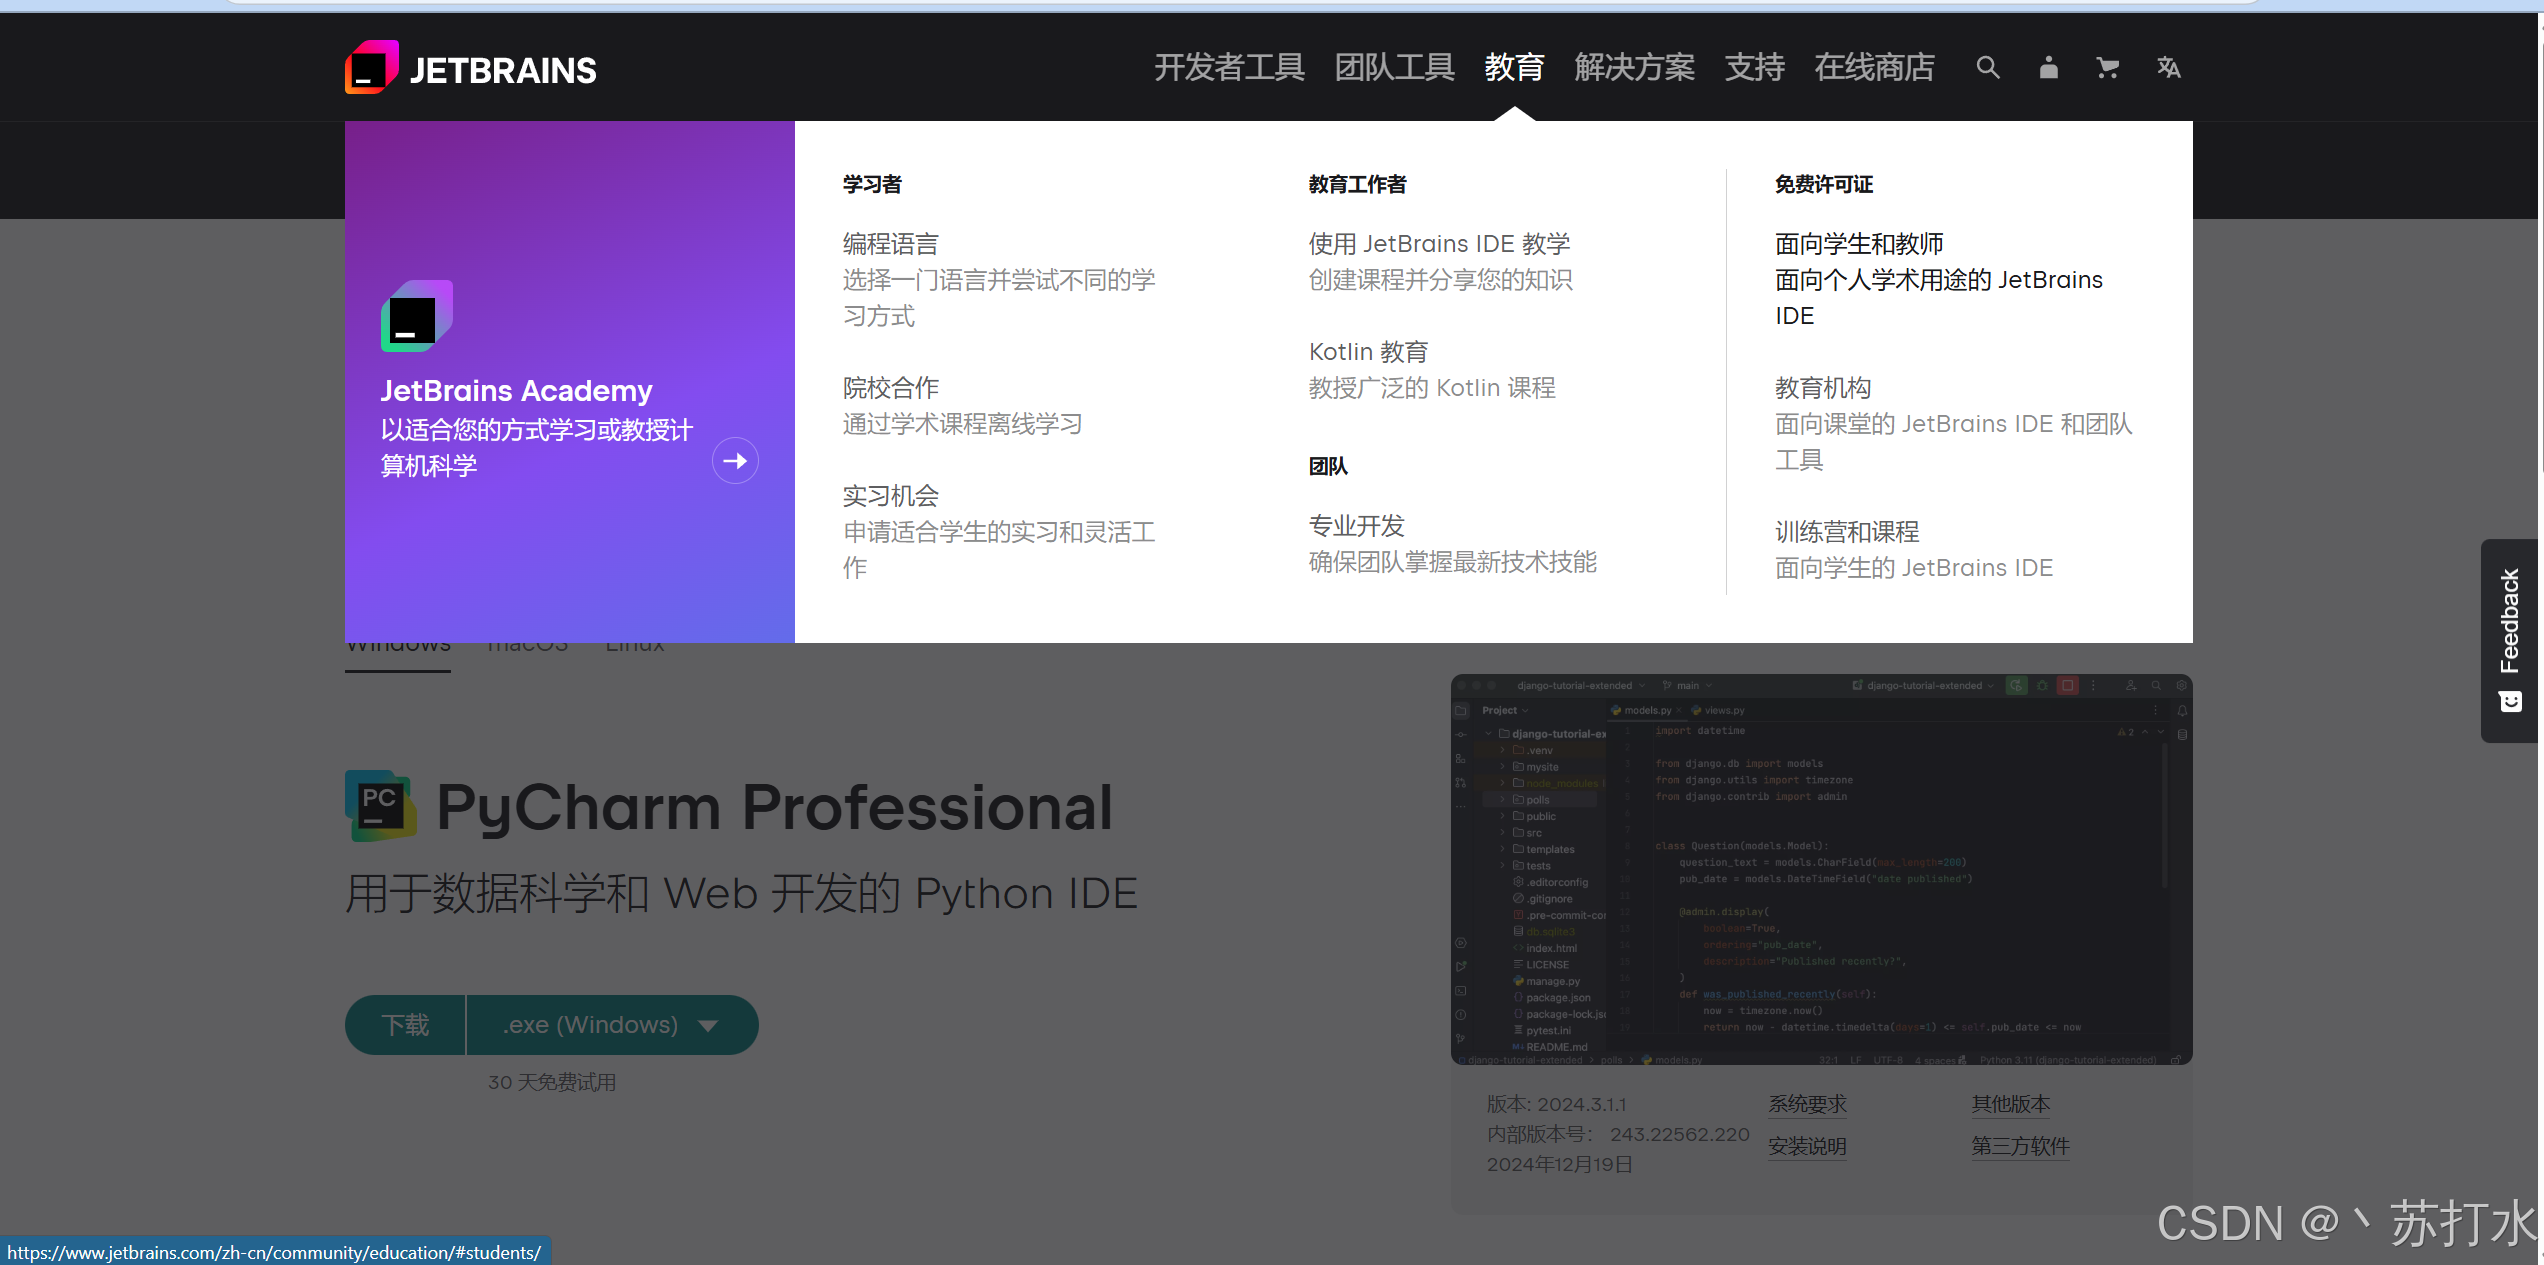
Task: Open 编程语言 link
Action: click(x=891, y=244)
